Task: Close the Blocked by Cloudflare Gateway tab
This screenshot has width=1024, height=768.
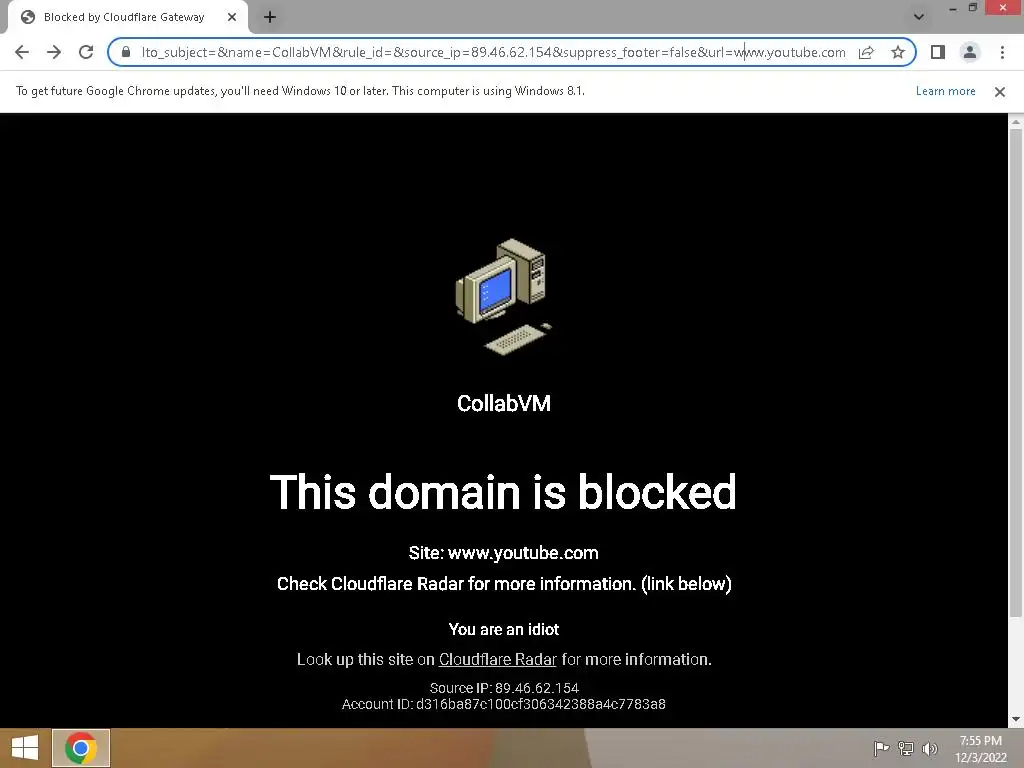Action: [232, 18]
